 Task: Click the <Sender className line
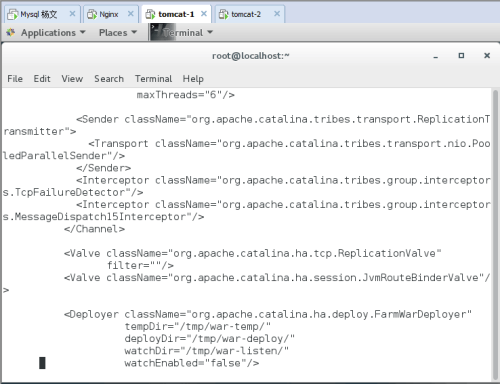[283, 119]
